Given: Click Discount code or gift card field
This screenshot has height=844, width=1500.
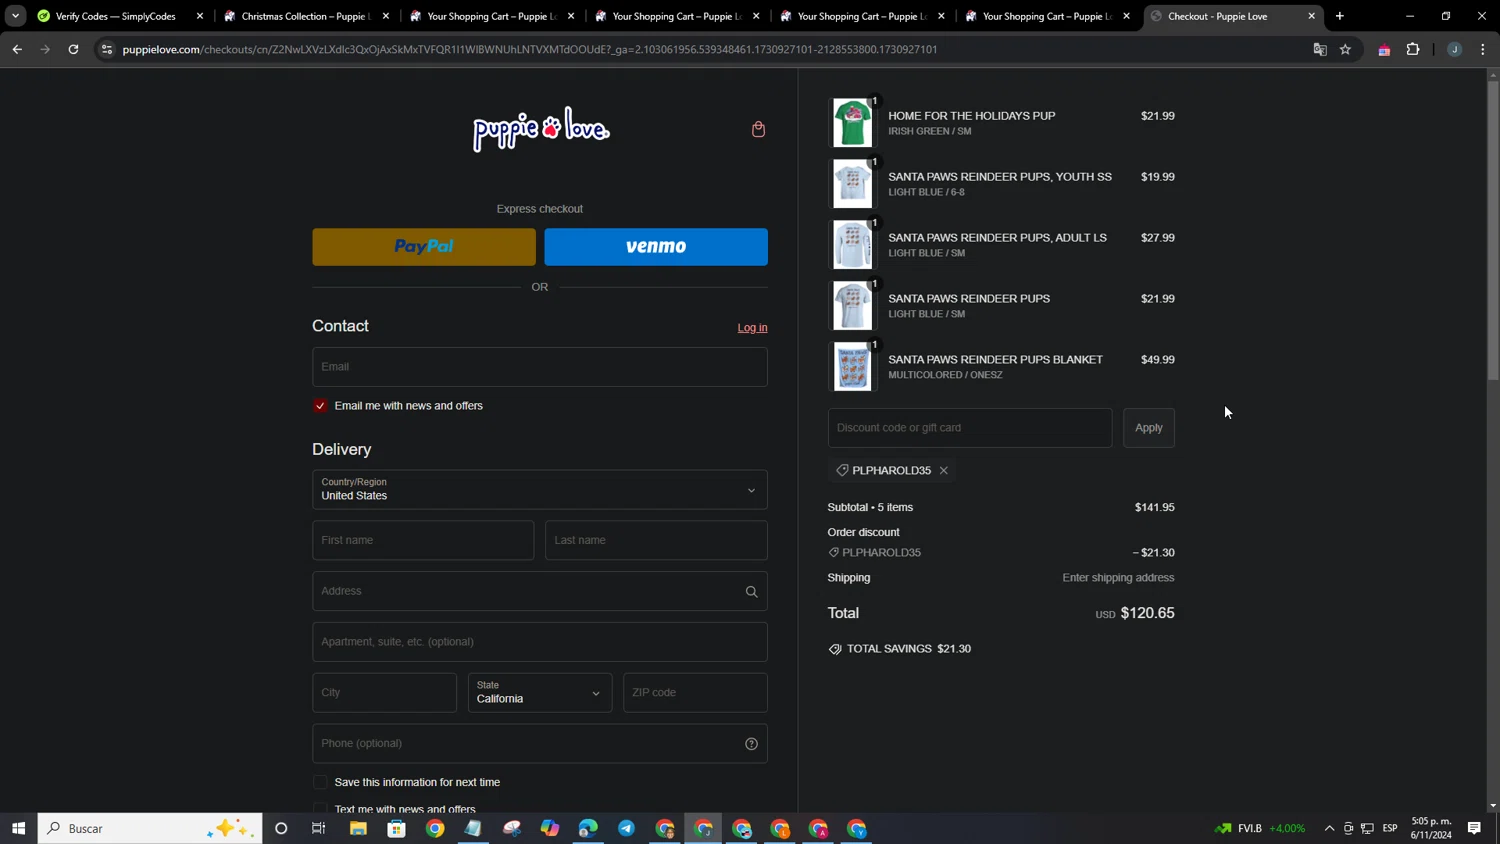Looking at the screenshot, I should click(970, 428).
